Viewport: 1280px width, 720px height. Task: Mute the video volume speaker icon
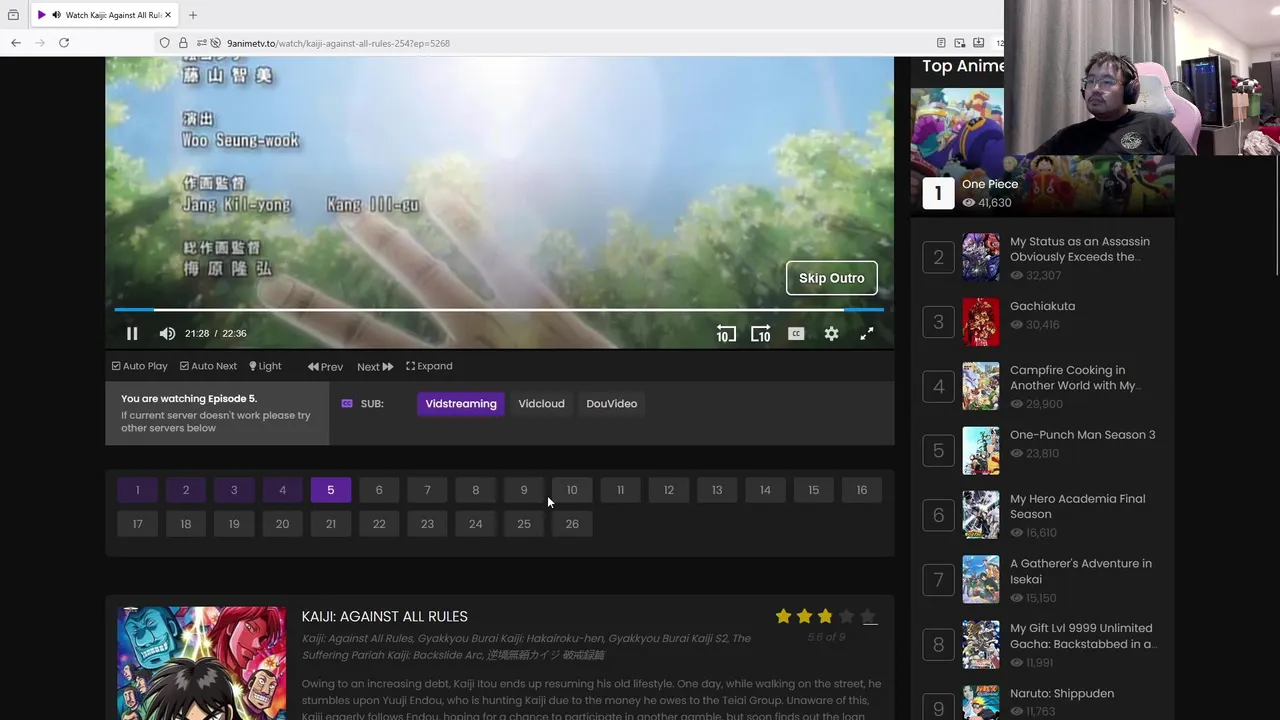click(167, 334)
